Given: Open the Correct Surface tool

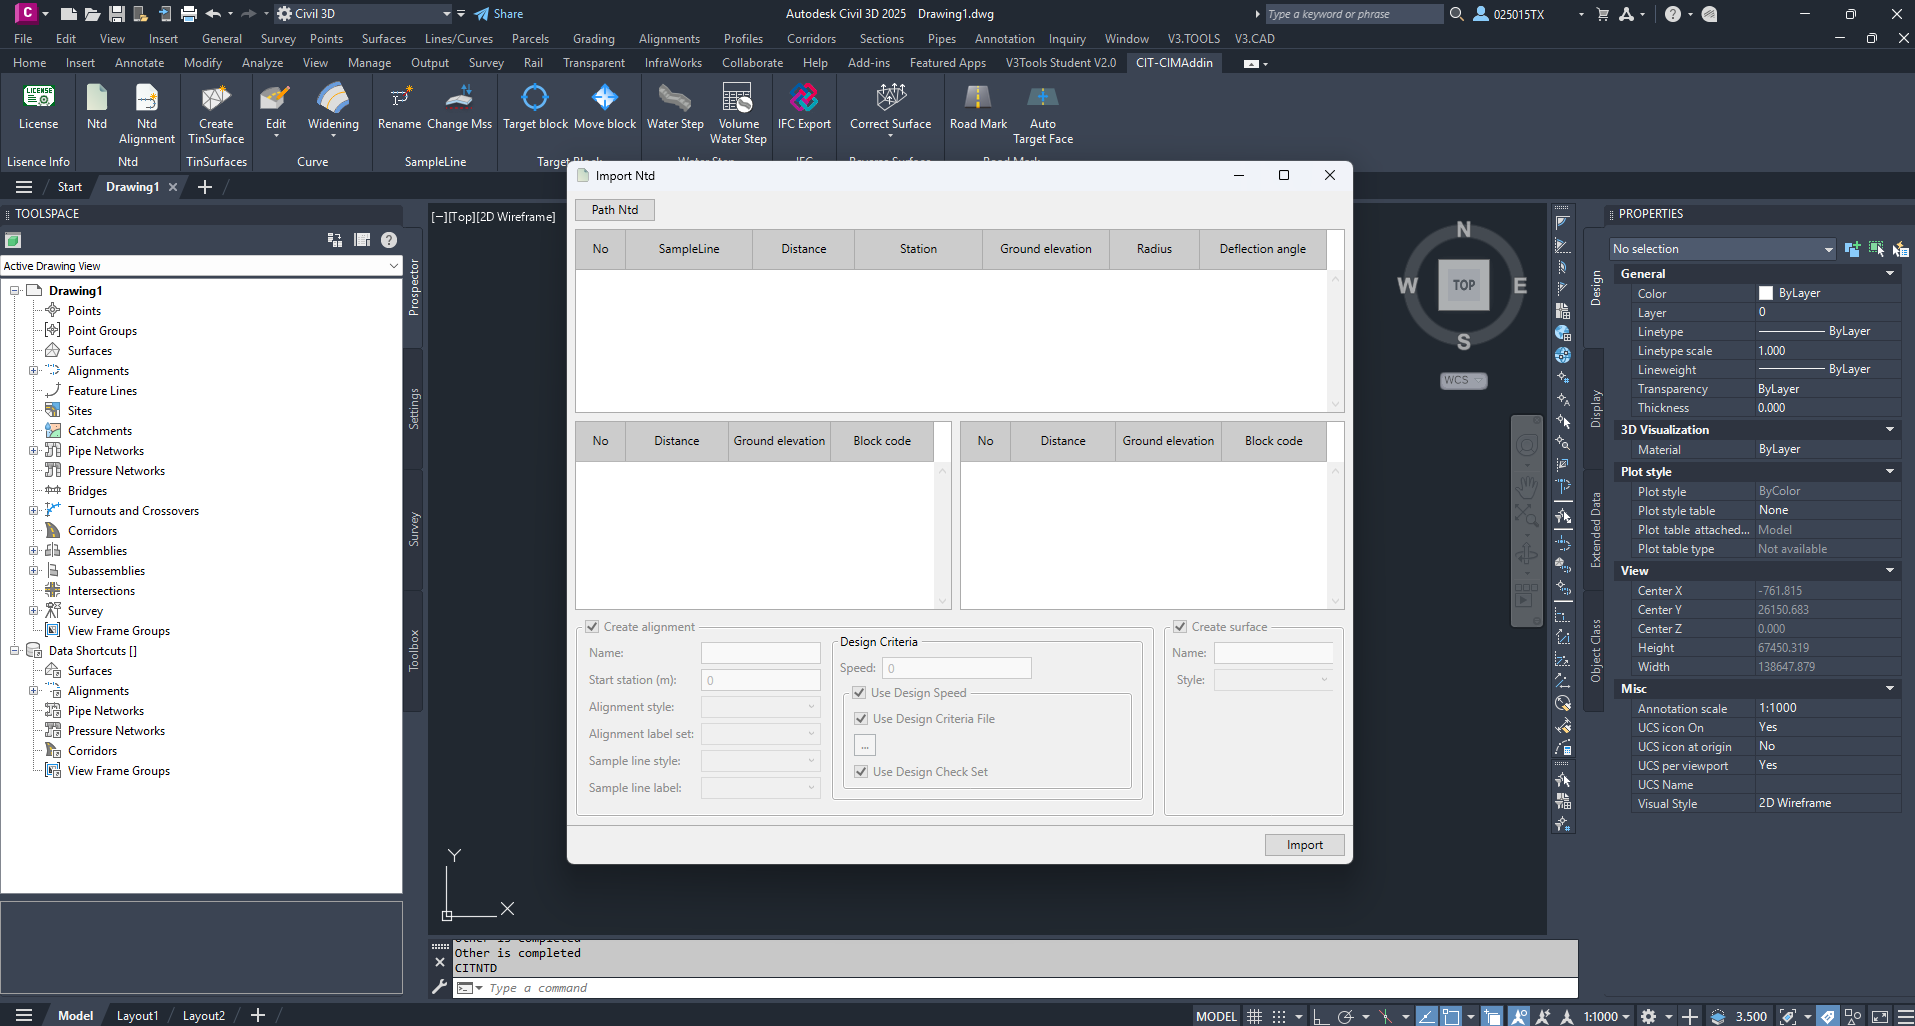Looking at the screenshot, I should click(x=890, y=108).
